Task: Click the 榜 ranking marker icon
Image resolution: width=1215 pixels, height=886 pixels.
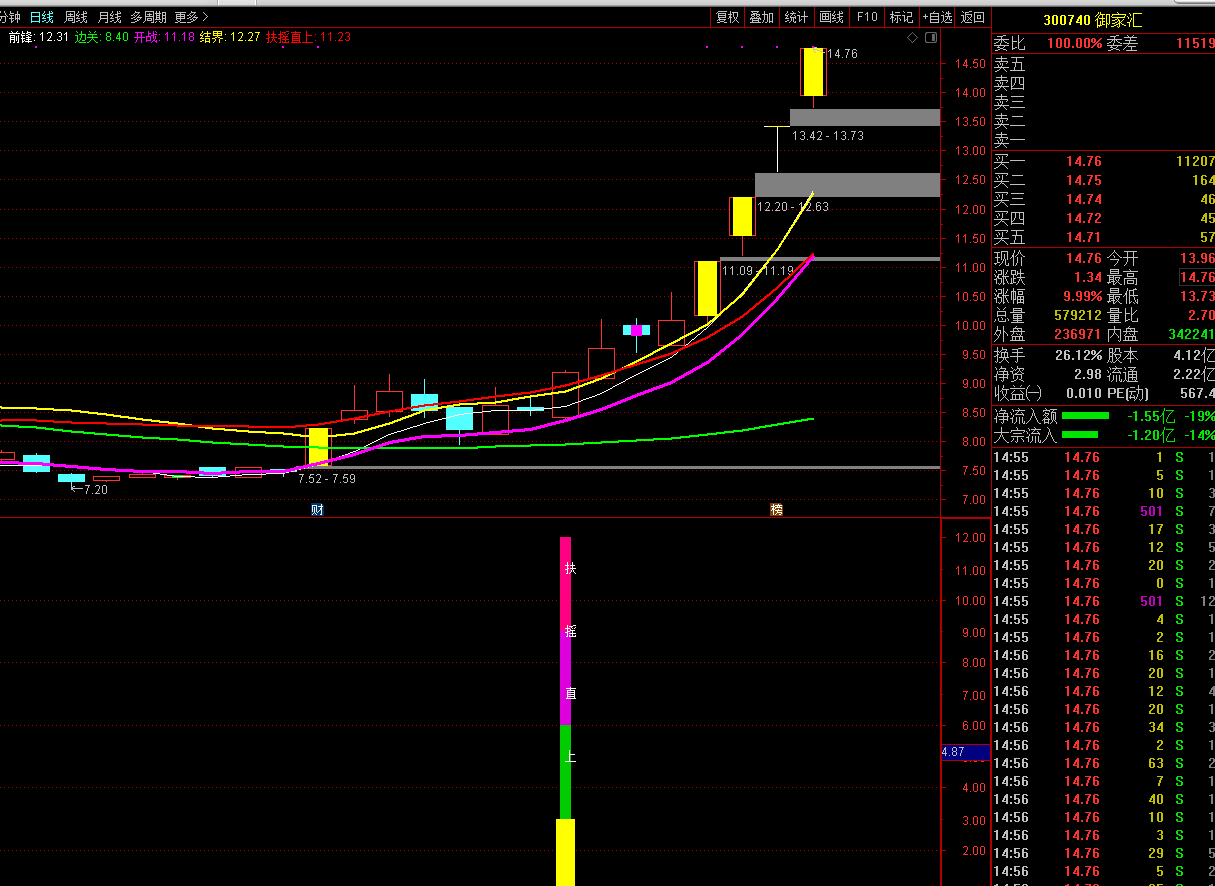Action: [x=776, y=510]
